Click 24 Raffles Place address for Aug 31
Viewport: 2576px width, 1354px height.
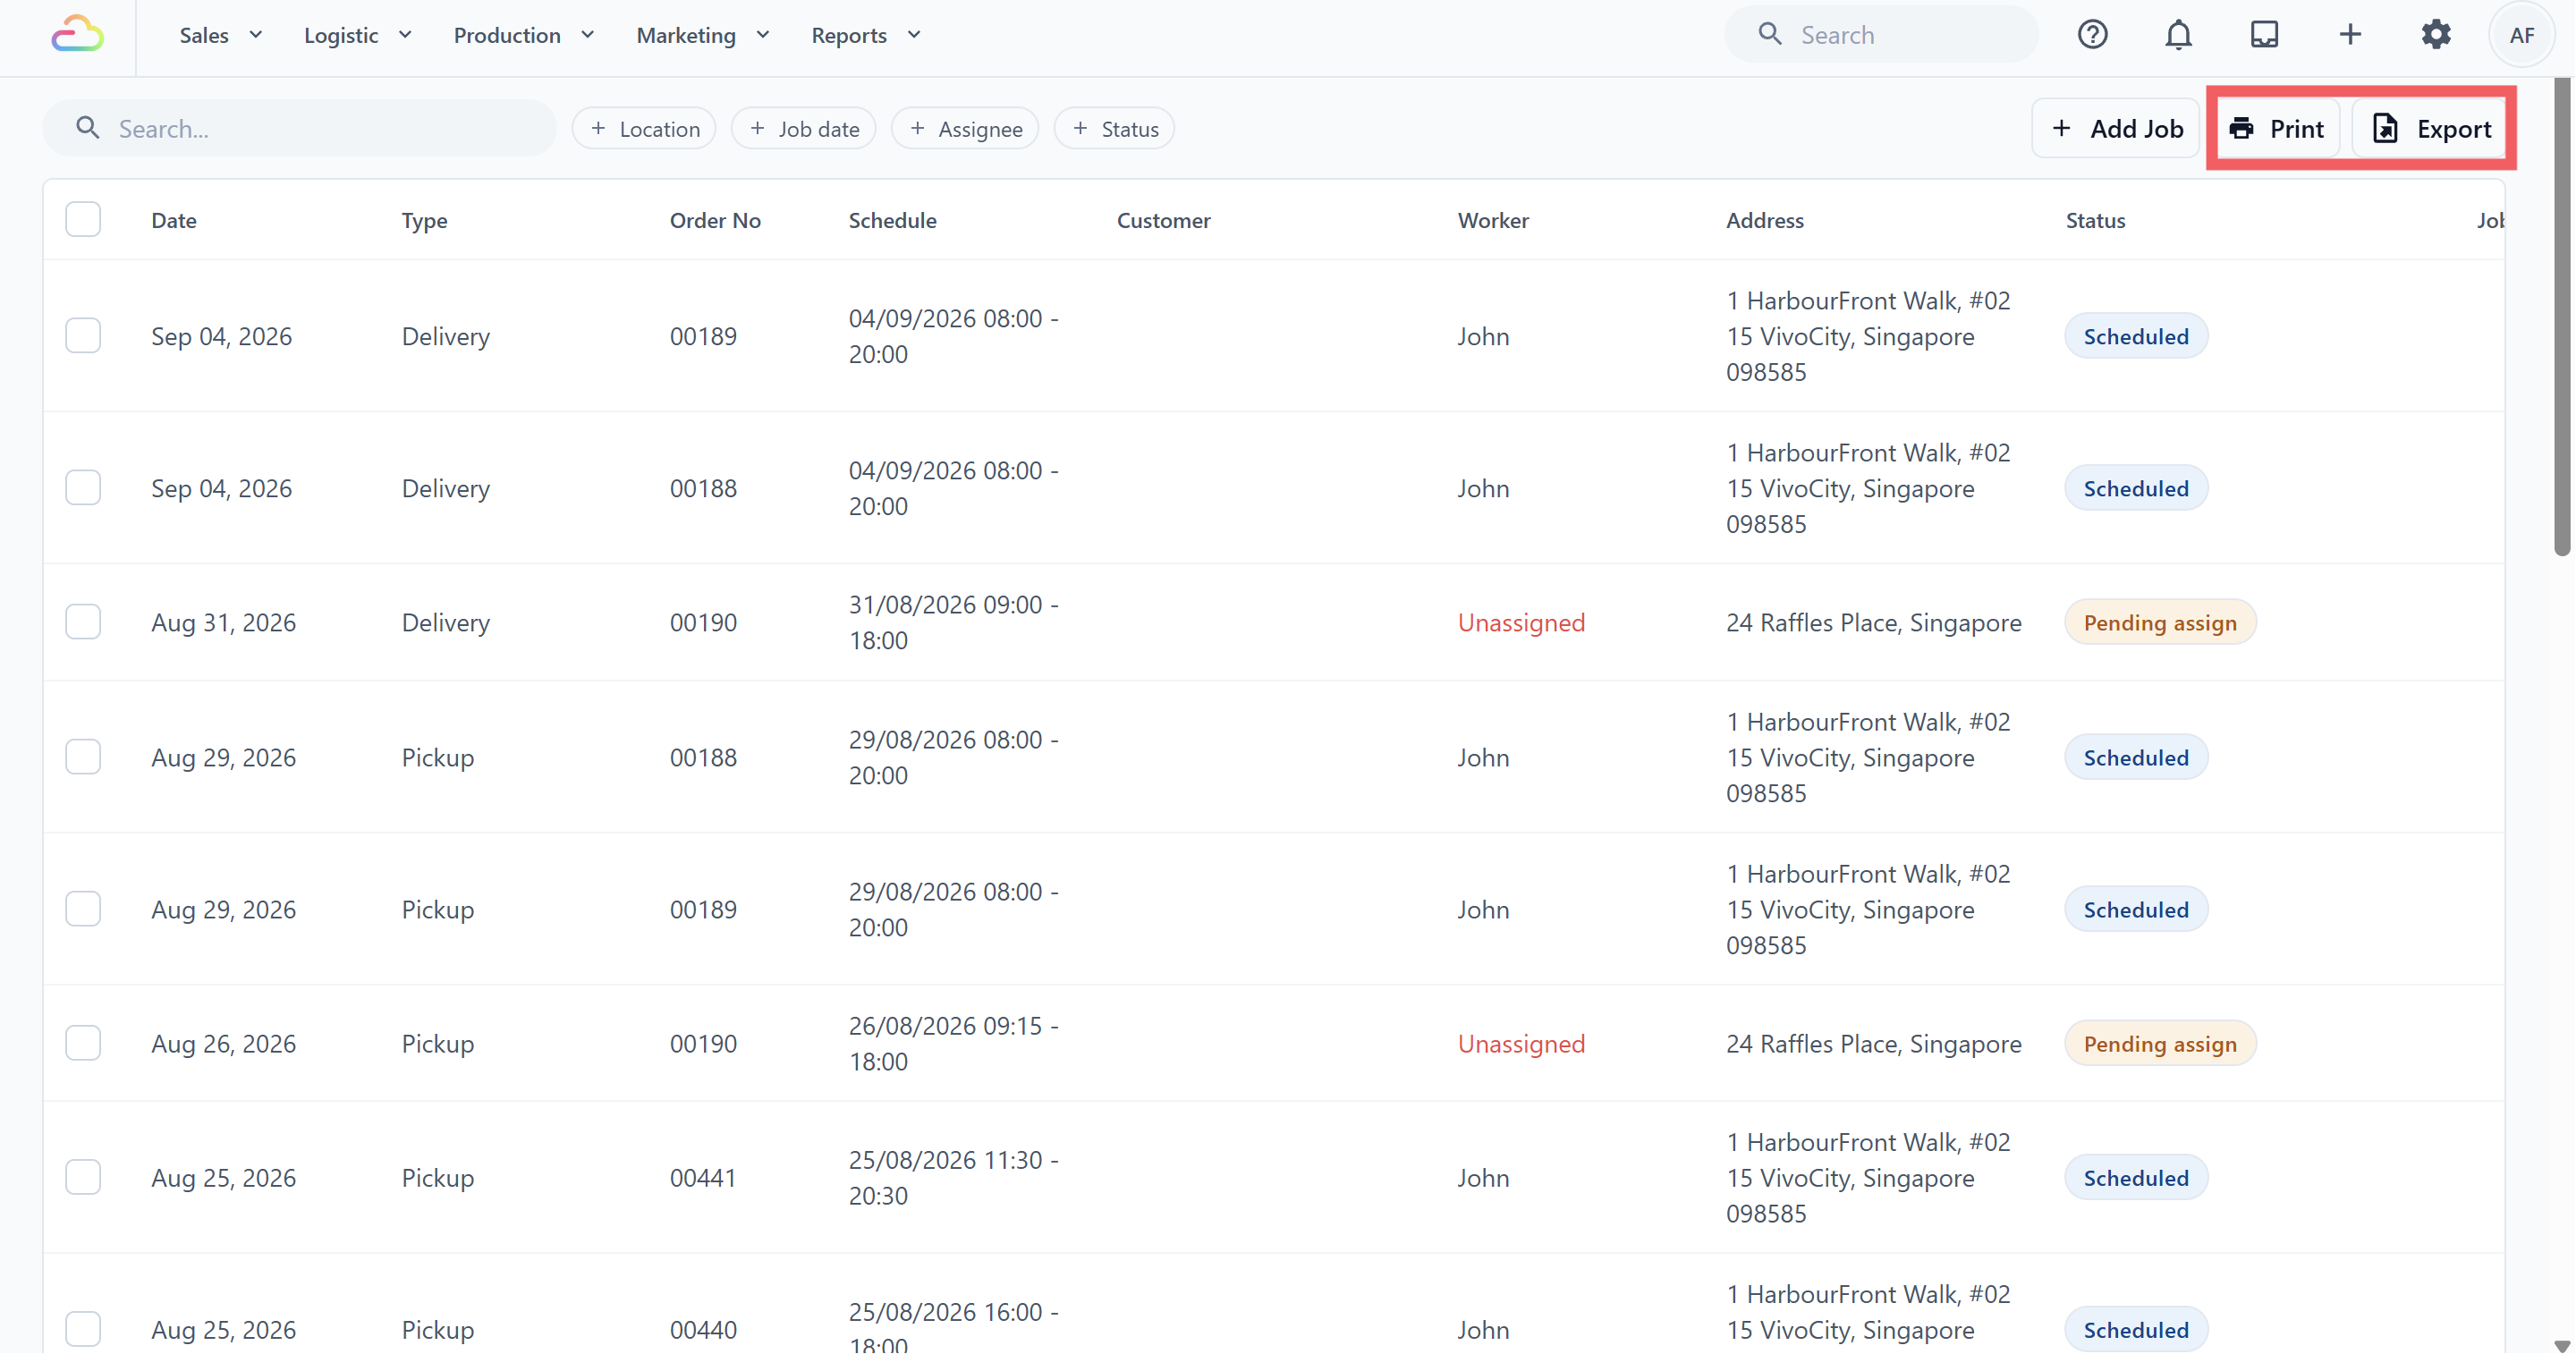pos(1873,622)
